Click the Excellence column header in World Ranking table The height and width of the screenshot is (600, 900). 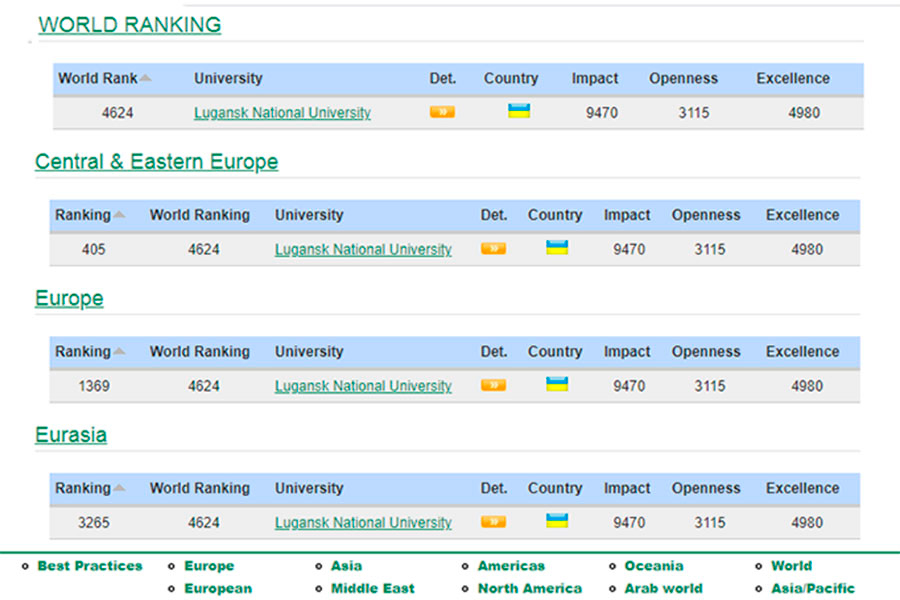tap(792, 78)
